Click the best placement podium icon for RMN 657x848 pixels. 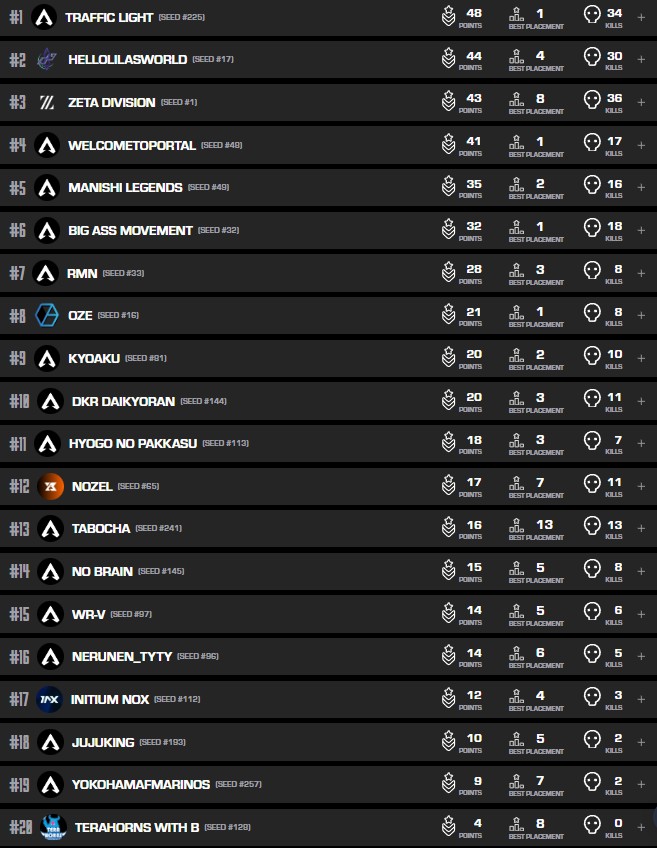tap(516, 272)
